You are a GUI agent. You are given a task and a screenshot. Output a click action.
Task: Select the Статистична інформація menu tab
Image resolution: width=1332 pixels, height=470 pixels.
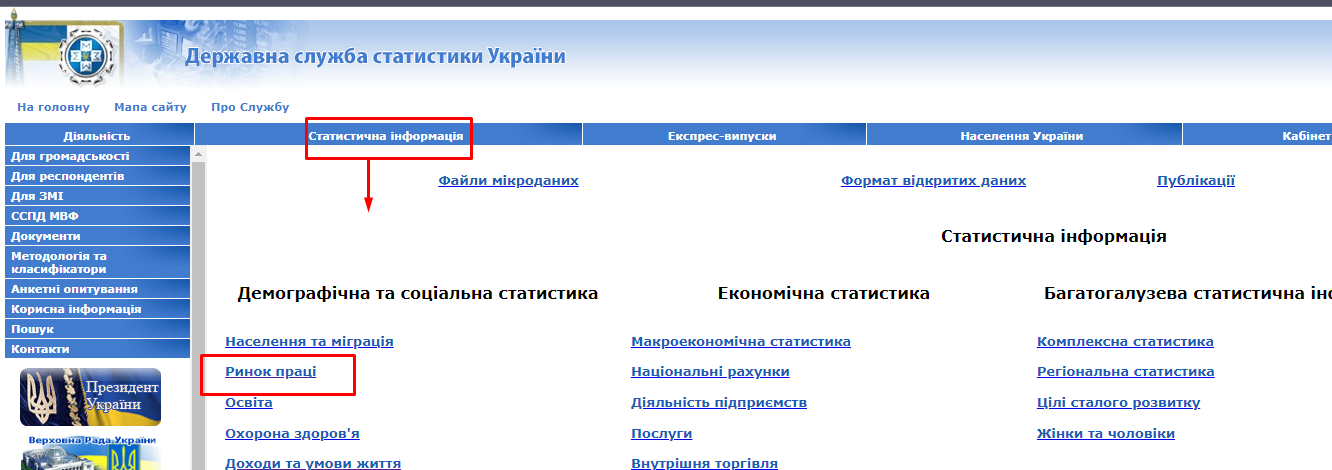[x=385, y=136]
